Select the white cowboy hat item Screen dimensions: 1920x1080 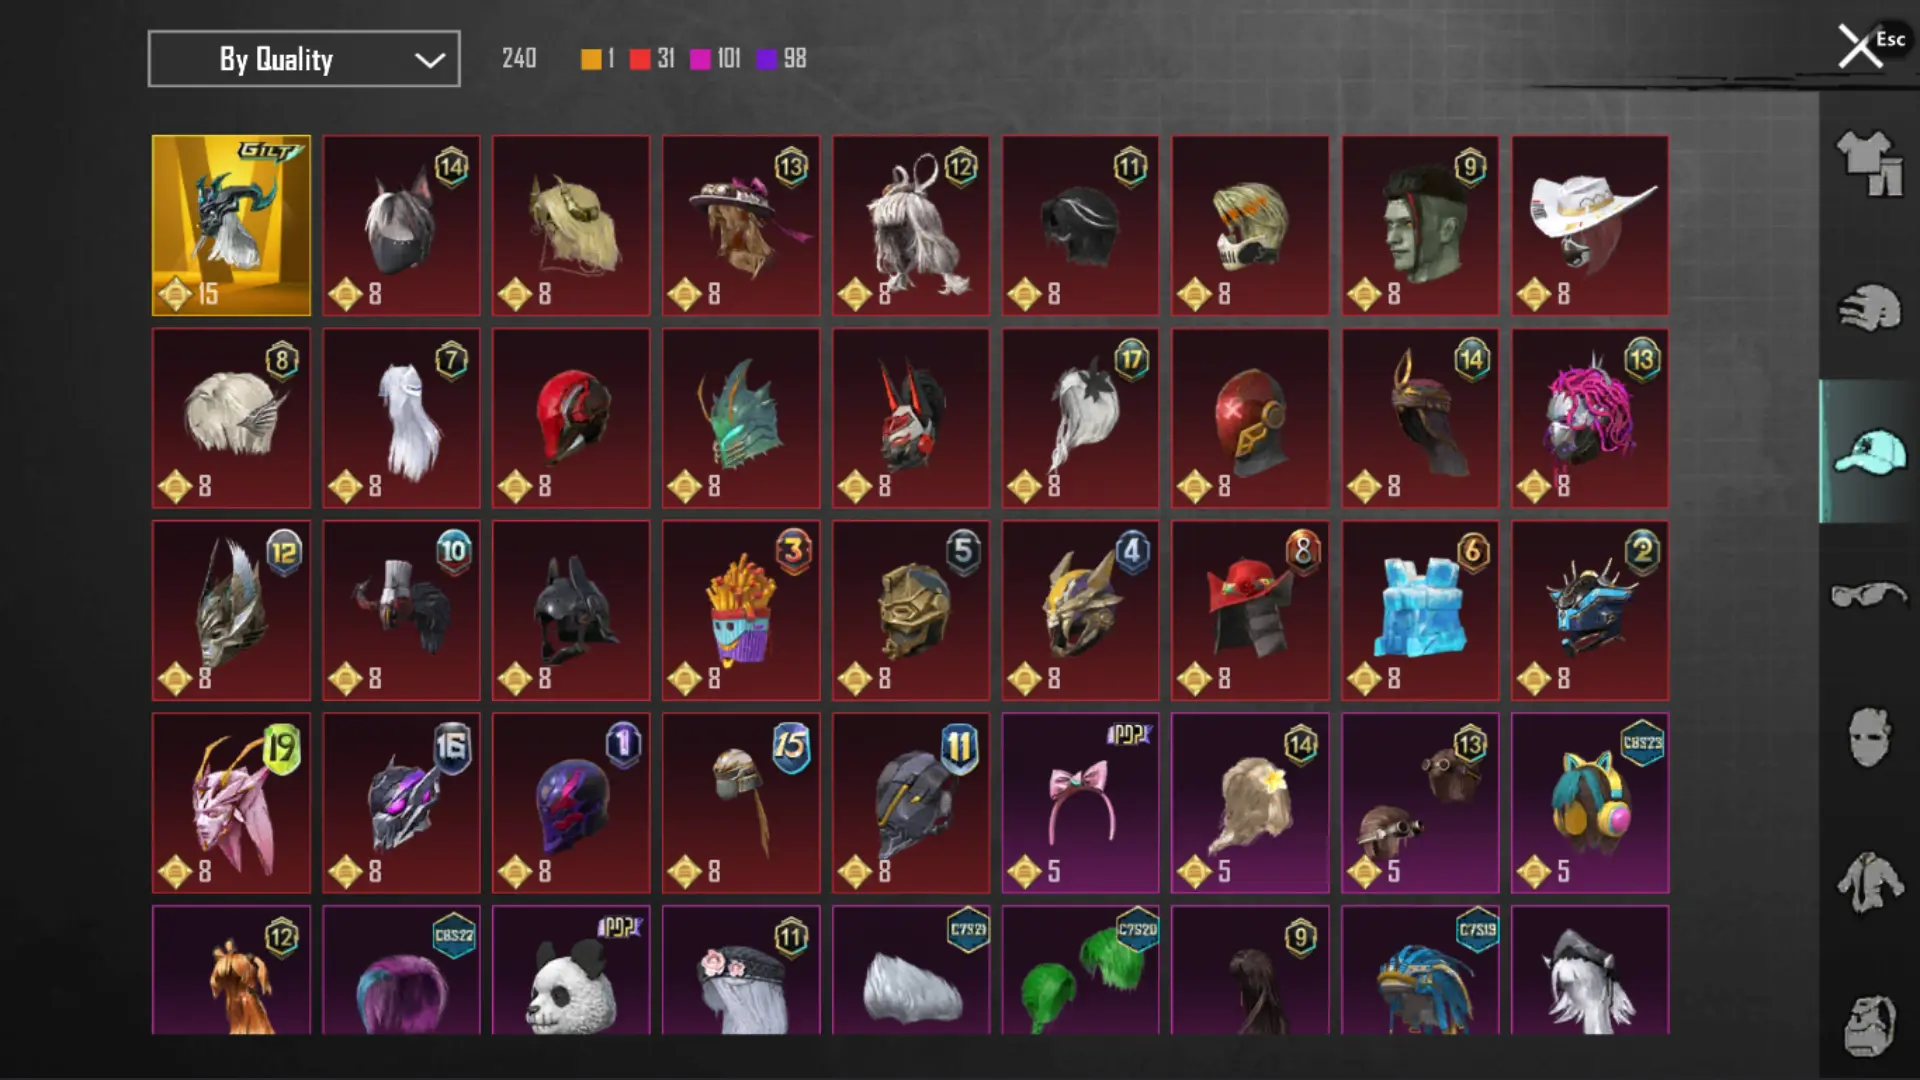[1590, 225]
